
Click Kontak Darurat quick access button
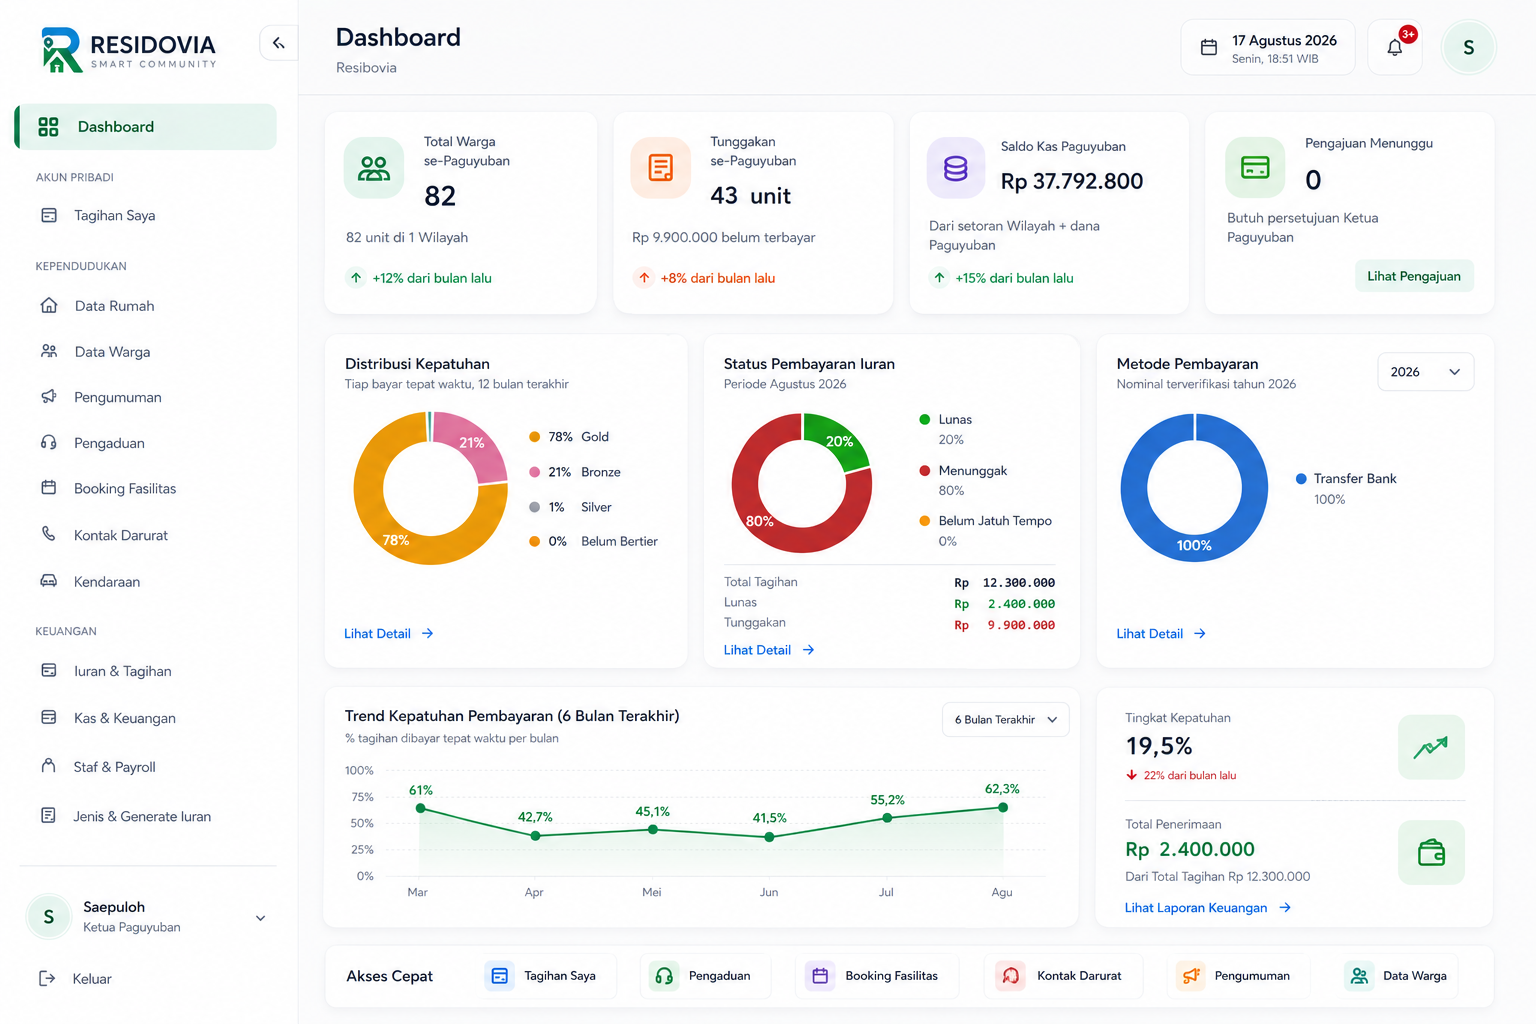click(1064, 976)
